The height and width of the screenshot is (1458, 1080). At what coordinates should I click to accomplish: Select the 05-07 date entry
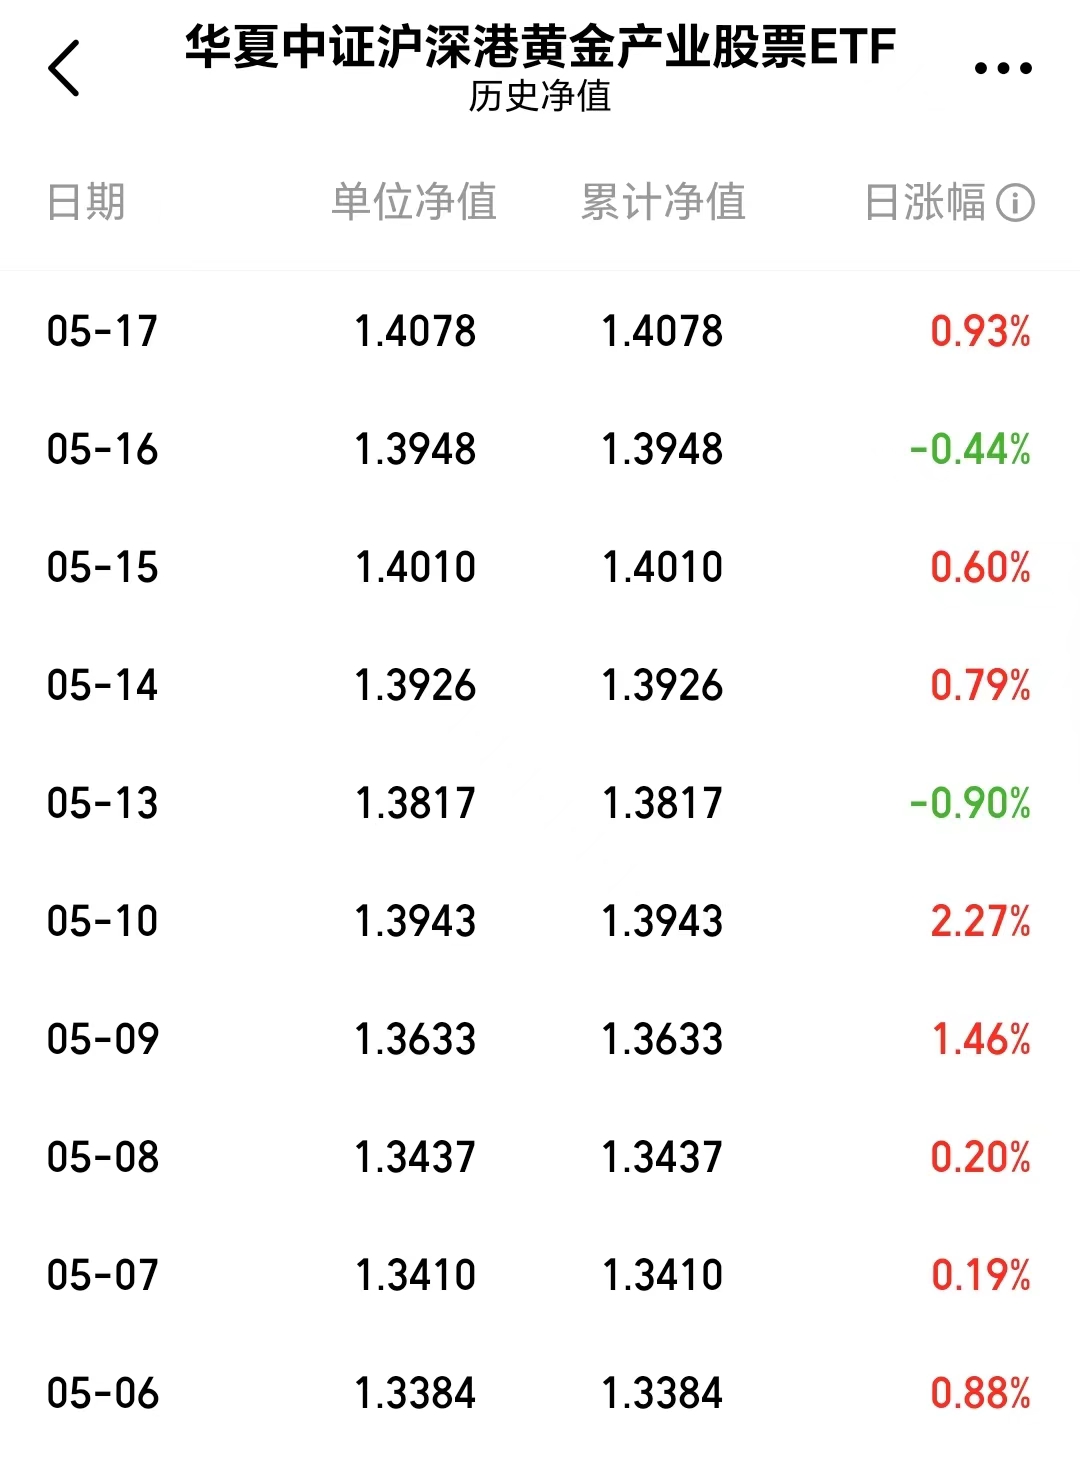(102, 1275)
